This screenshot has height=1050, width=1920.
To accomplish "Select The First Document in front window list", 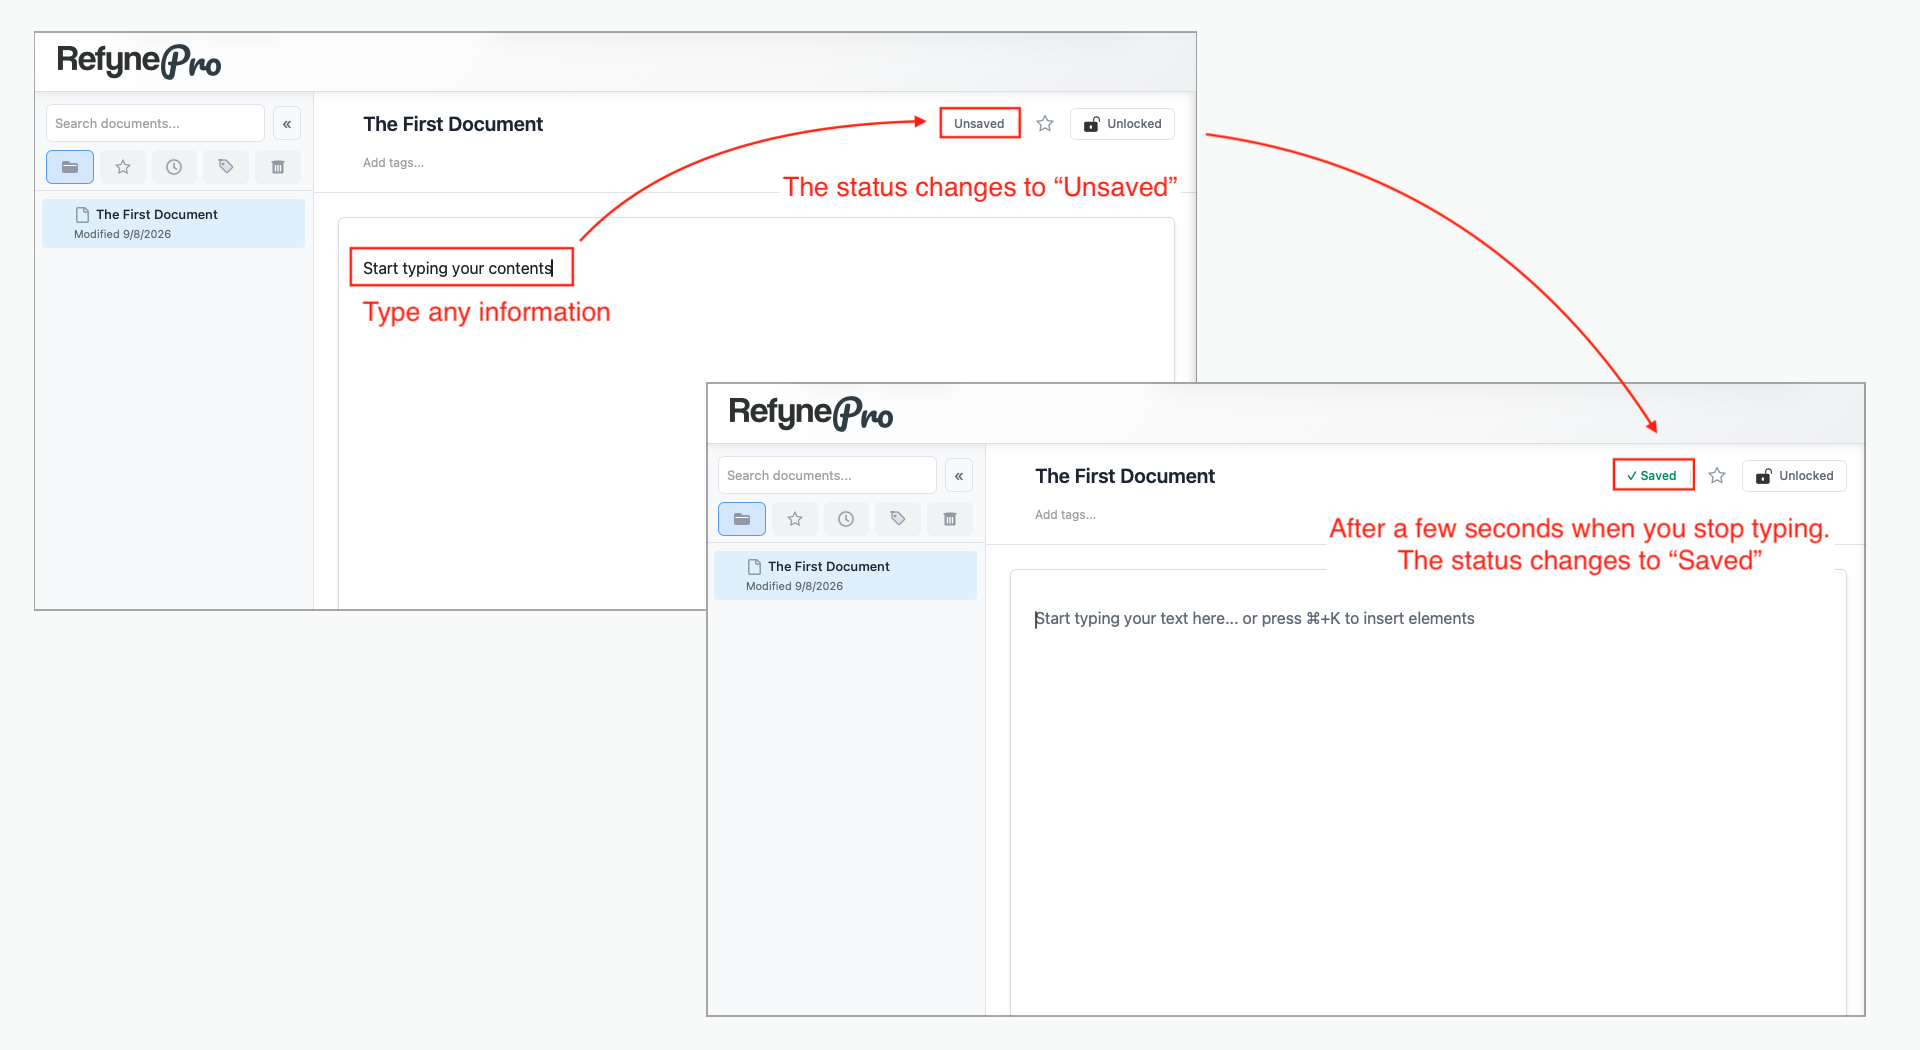I will pyautogui.click(x=846, y=575).
